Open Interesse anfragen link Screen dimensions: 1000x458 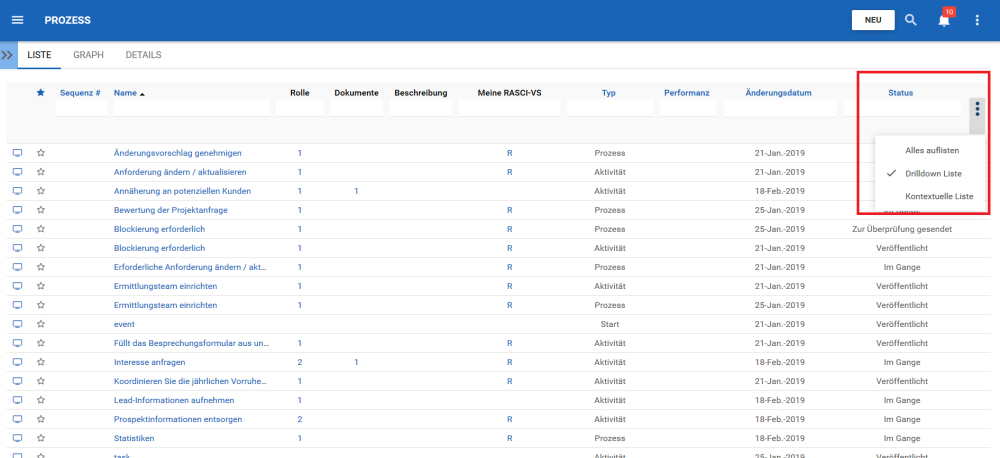[149, 362]
